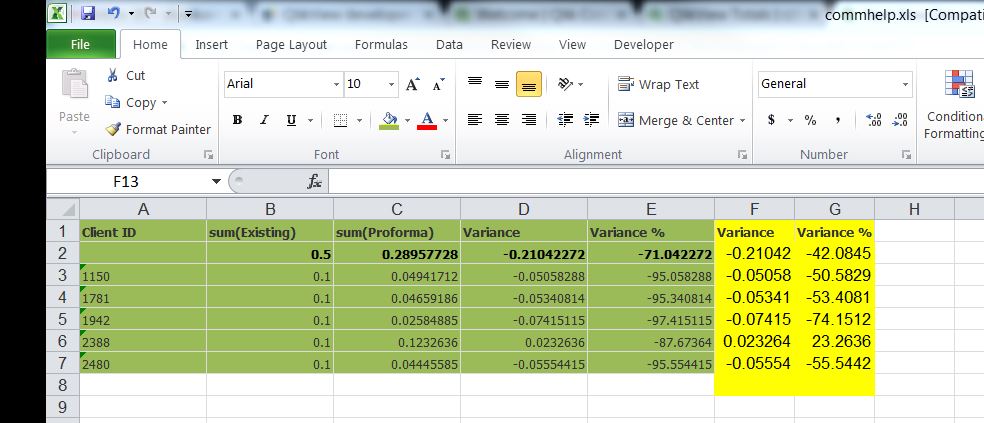
Task: Click the Paste clipboard icon
Action: (75, 85)
